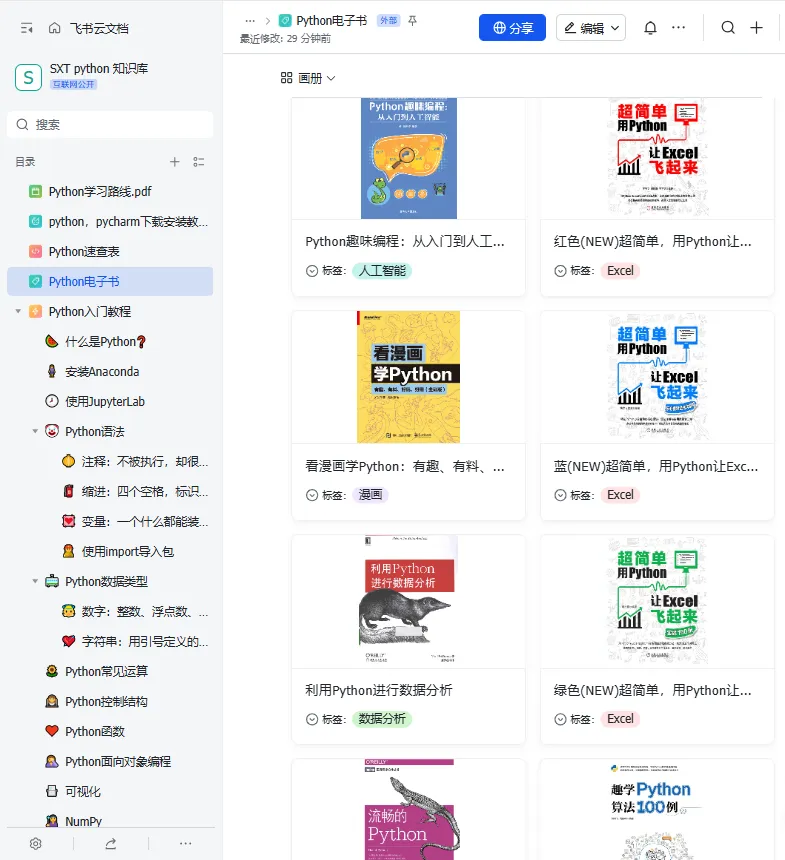This screenshot has height=860, width=785.
Task: Click the watermelon icon next to 什么是Python
Action: (52, 341)
